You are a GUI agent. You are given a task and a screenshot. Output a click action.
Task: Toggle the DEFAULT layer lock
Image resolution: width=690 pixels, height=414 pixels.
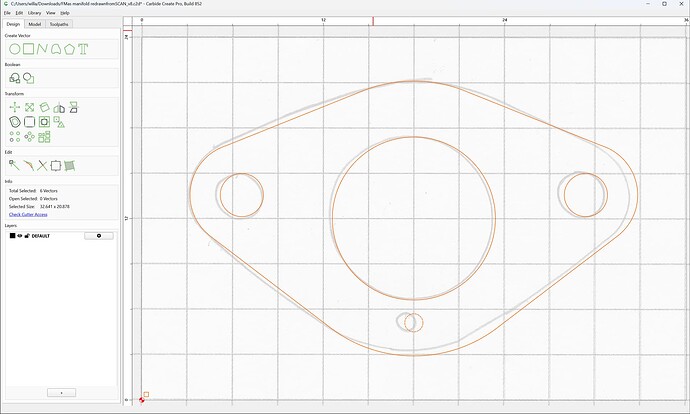(27, 236)
